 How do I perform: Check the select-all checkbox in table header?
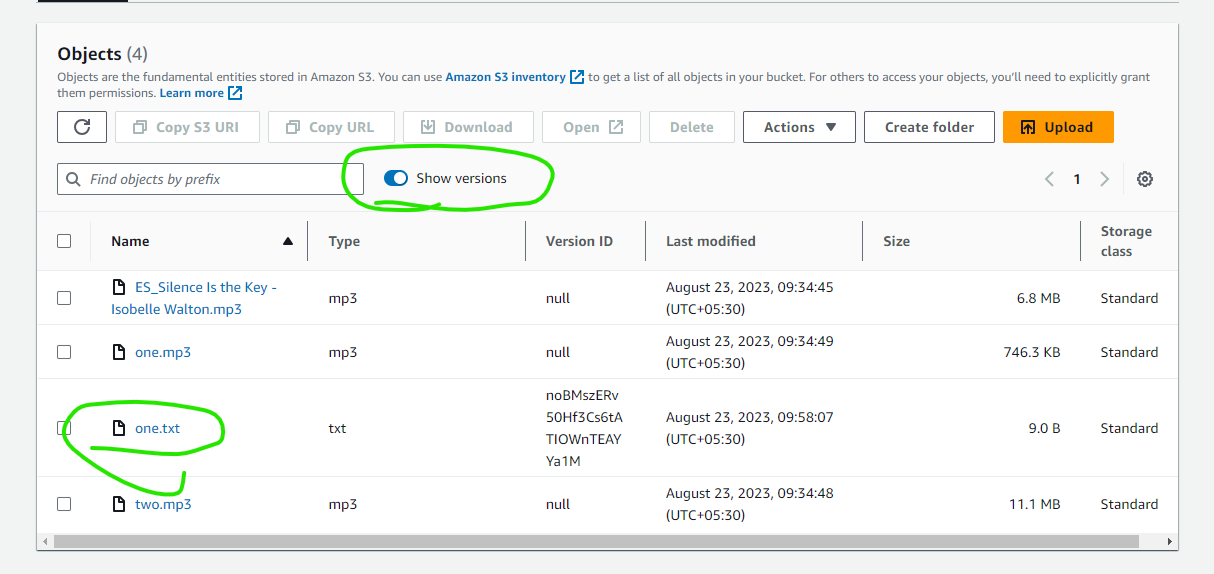pyautogui.click(x=64, y=241)
